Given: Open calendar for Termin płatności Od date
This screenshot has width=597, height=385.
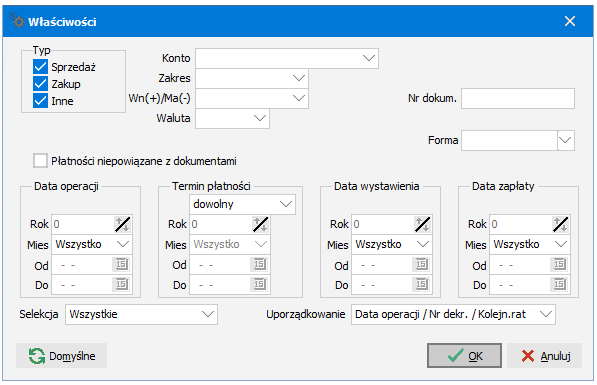Looking at the screenshot, I should [x=260, y=264].
